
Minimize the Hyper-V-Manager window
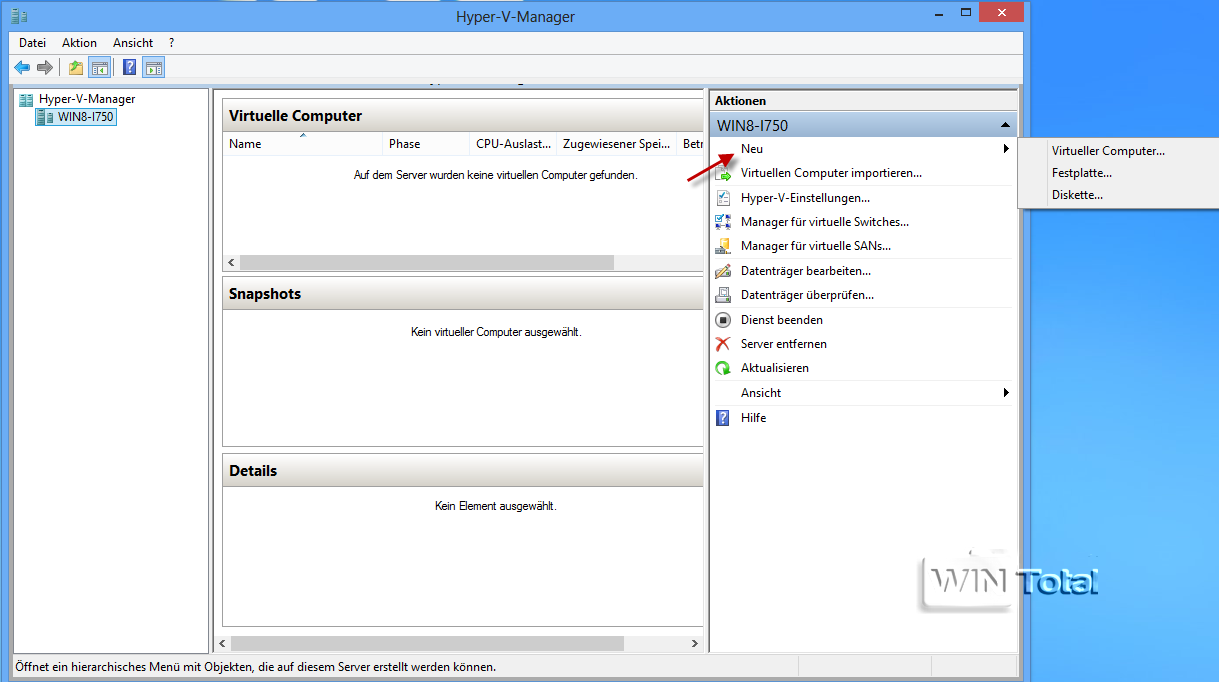coord(939,14)
